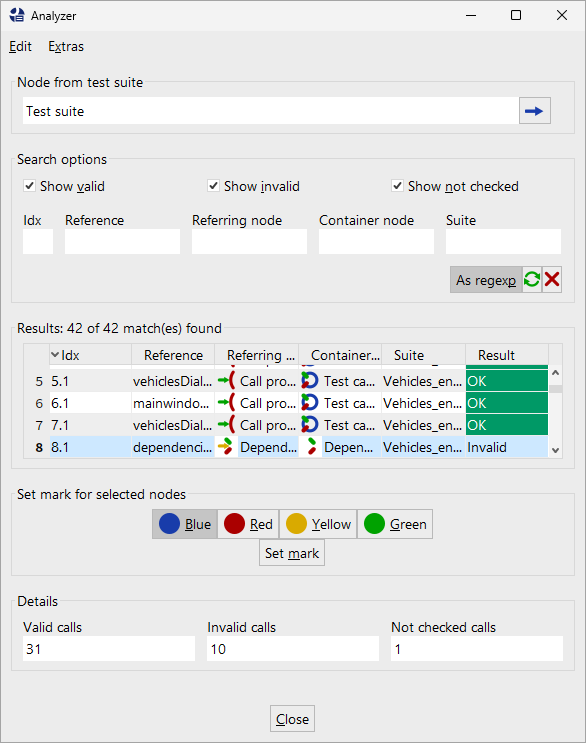Screen dimensions: 586x743
Task: Click Vehicles_en suite cell in row 8.1
Action: [424, 447]
